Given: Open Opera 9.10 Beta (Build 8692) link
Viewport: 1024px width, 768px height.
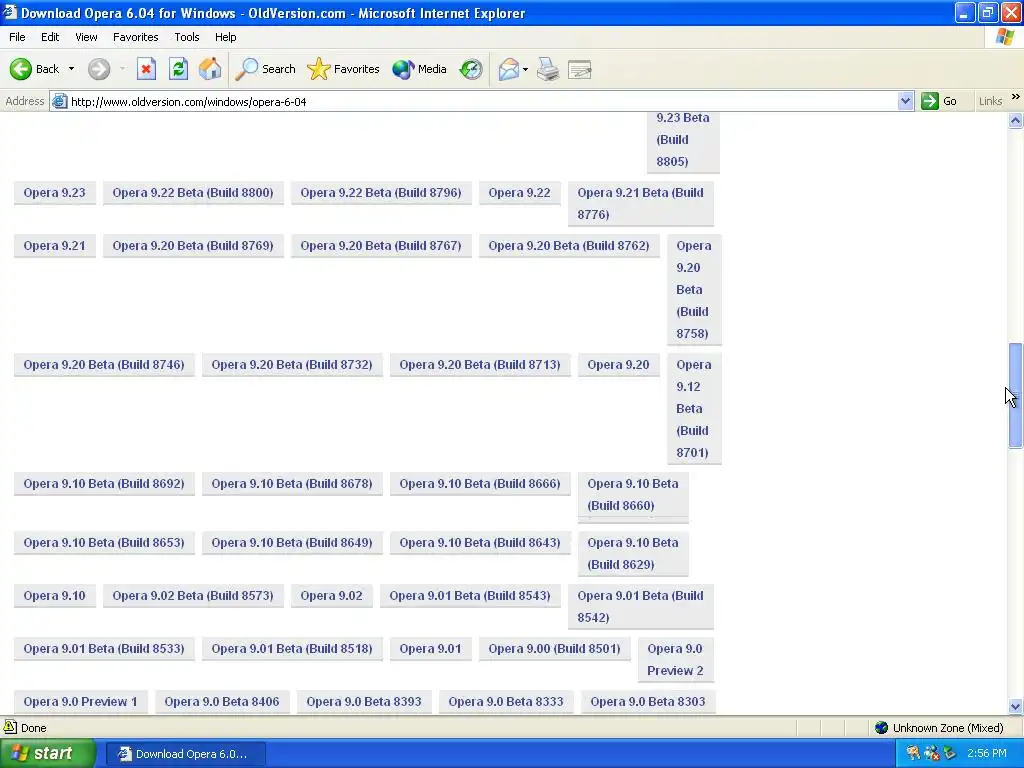Looking at the screenshot, I should pyautogui.click(x=104, y=483).
